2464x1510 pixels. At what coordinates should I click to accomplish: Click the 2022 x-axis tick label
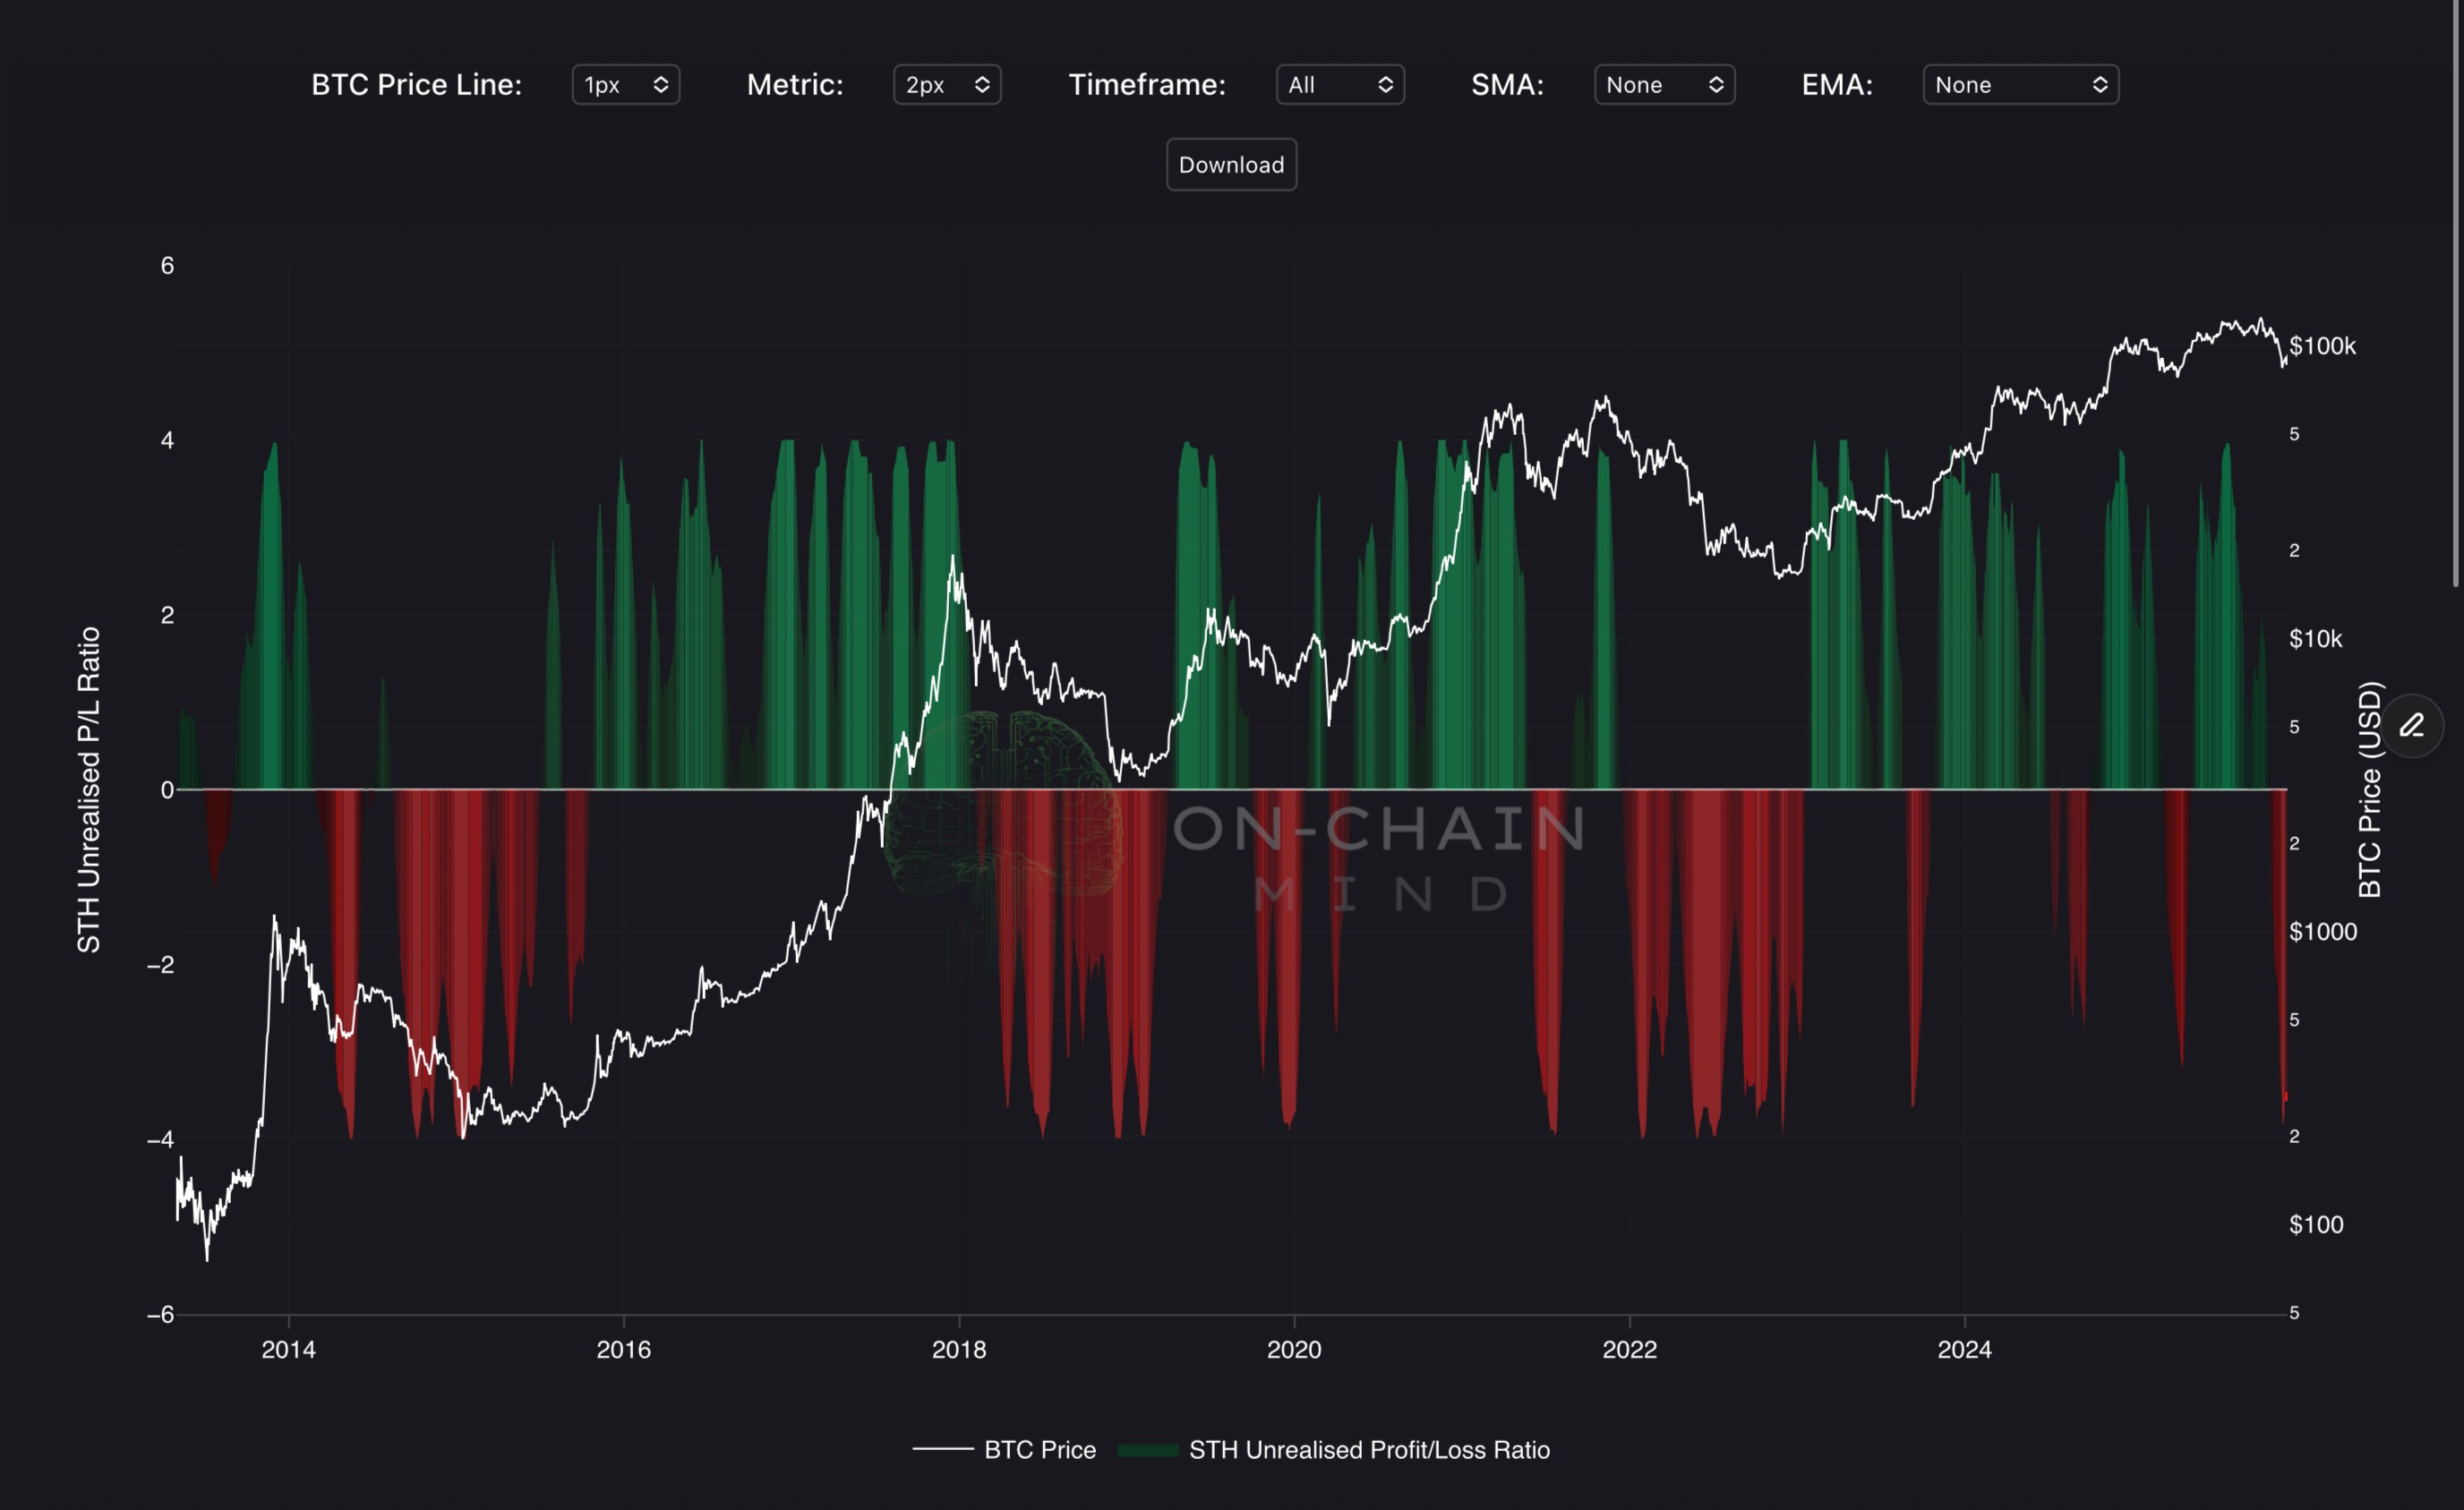1629,1350
